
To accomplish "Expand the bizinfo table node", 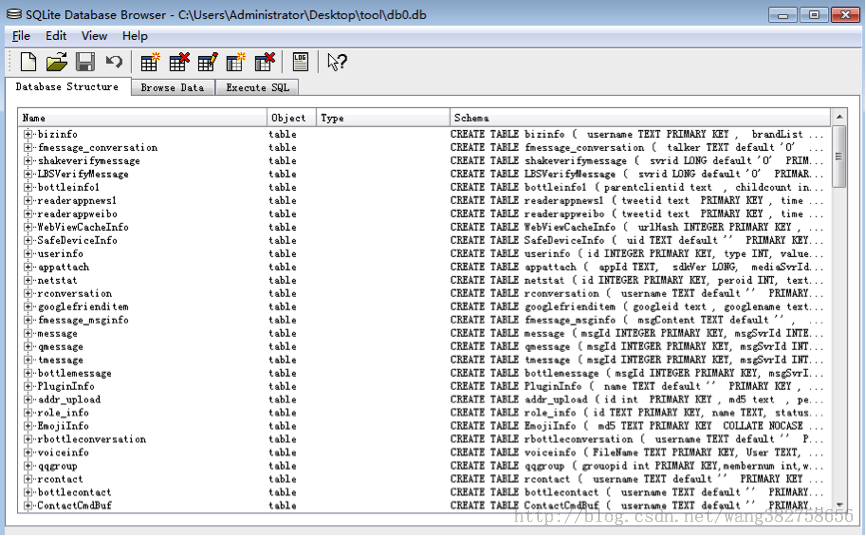I will (28, 134).
